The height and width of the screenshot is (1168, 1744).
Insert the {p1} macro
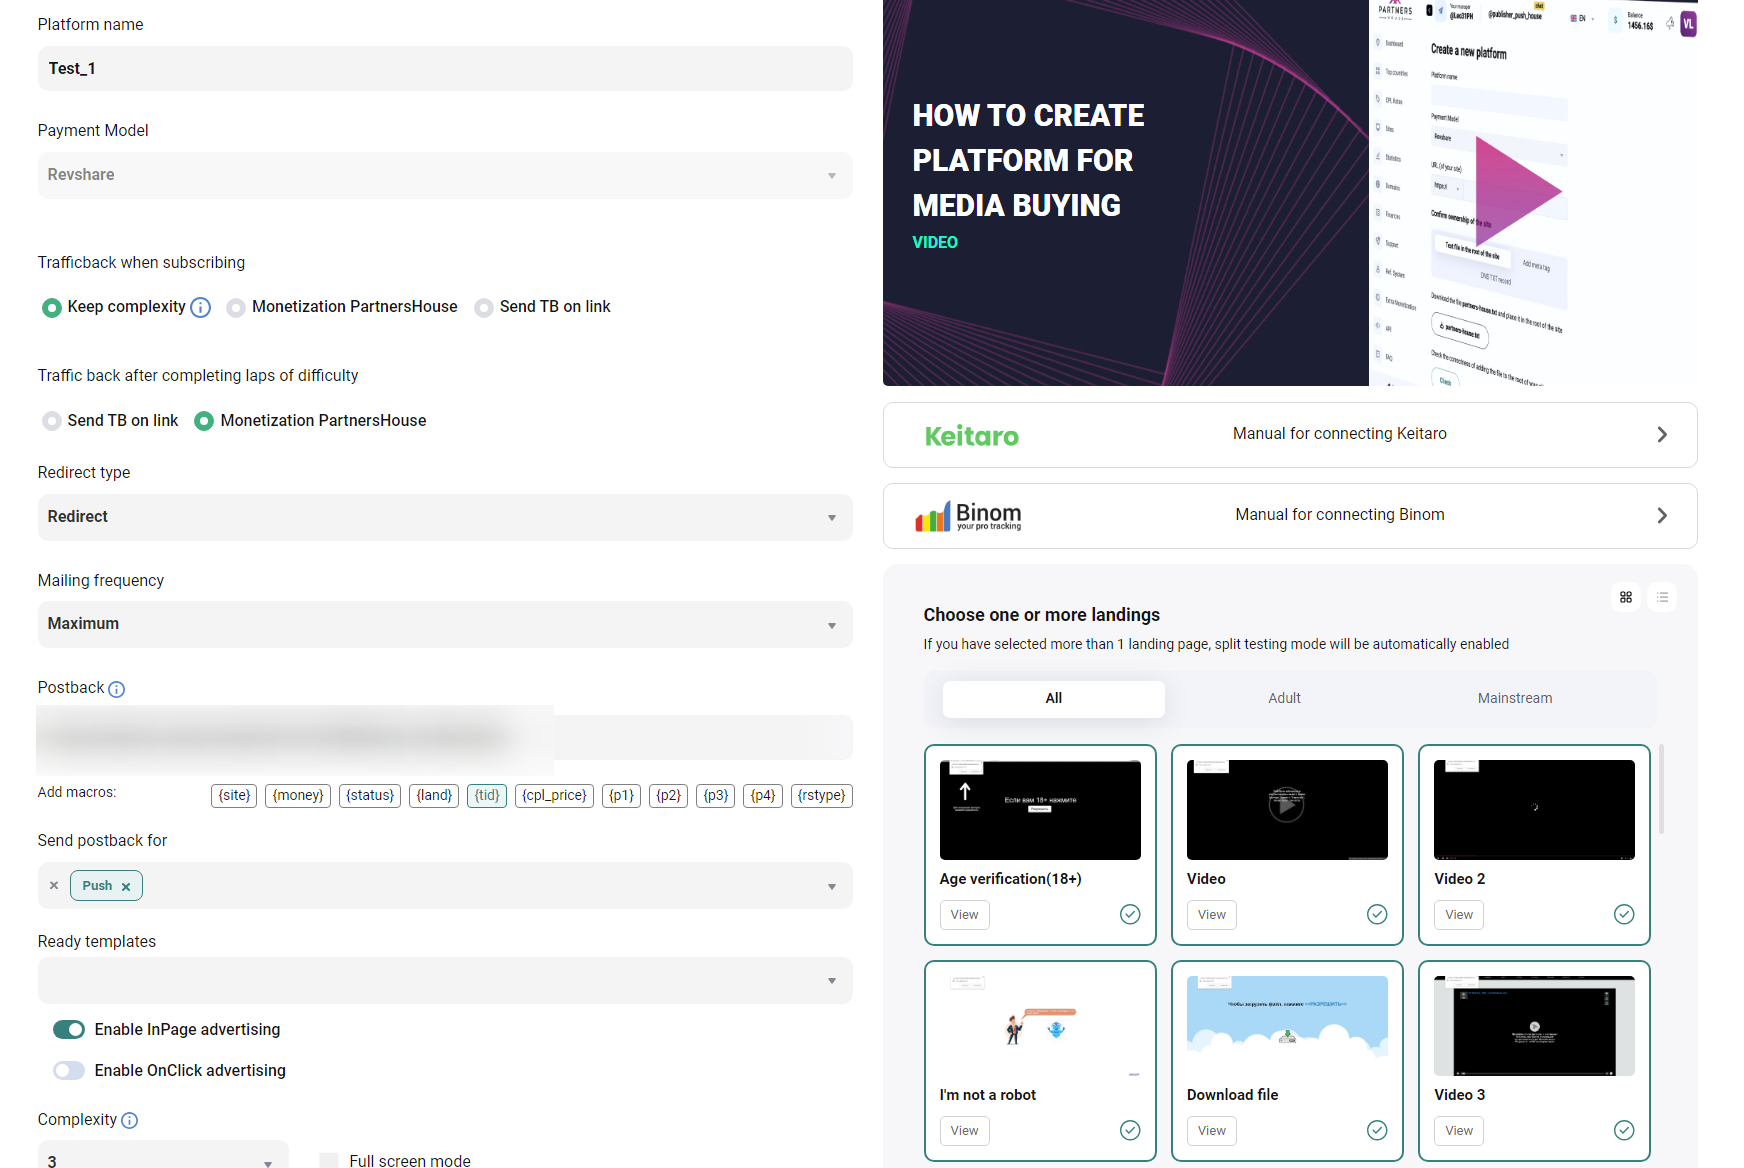pyautogui.click(x=621, y=796)
